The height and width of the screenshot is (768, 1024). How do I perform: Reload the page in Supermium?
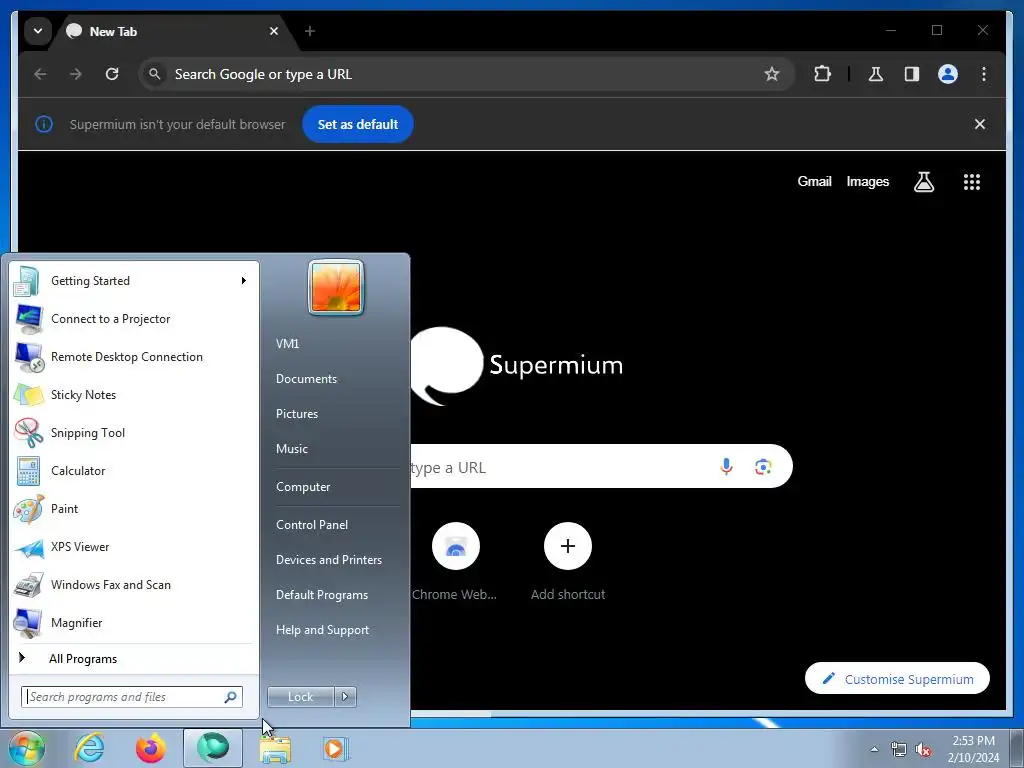coord(112,74)
